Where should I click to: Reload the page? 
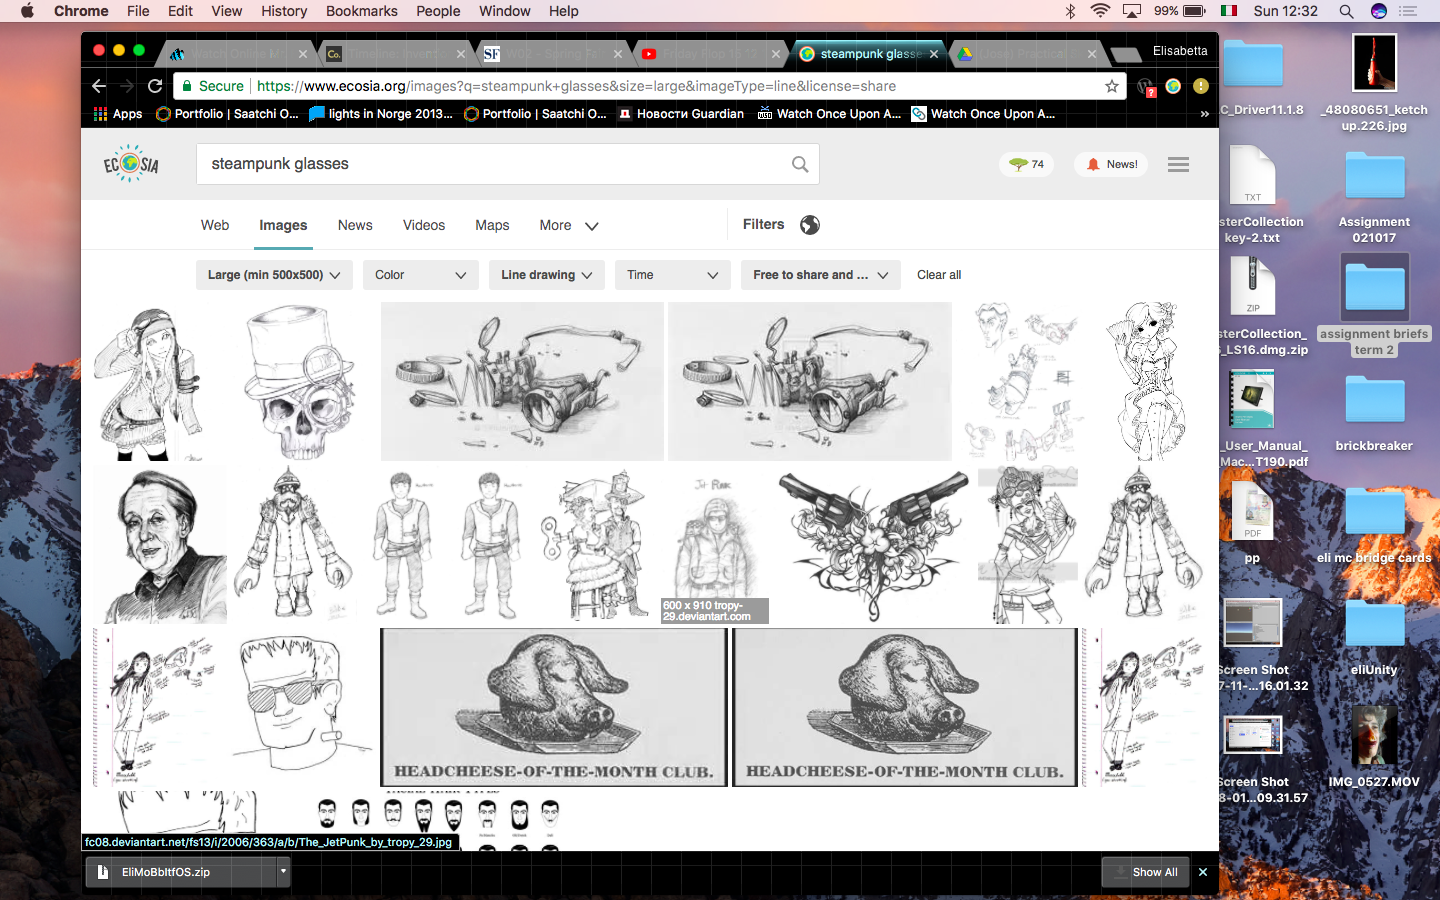155,86
